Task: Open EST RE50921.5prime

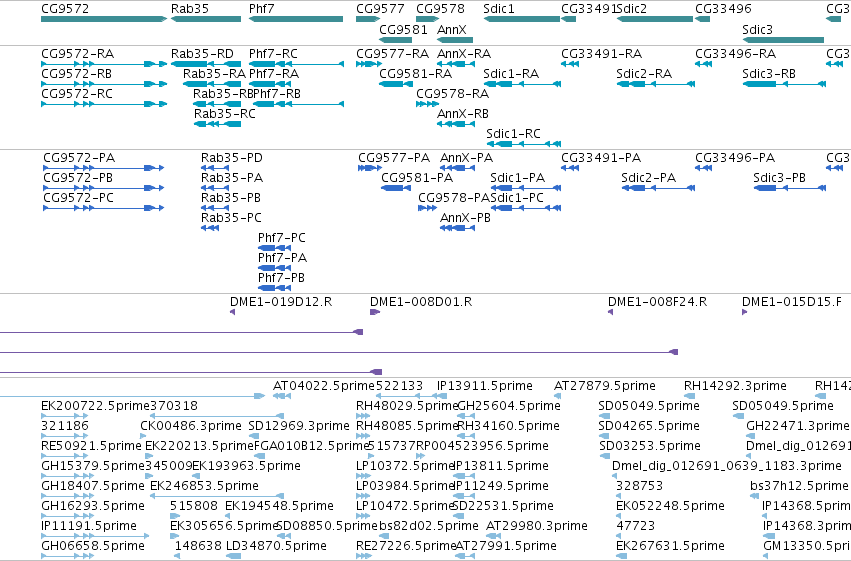Action: [x=91, y=446]
